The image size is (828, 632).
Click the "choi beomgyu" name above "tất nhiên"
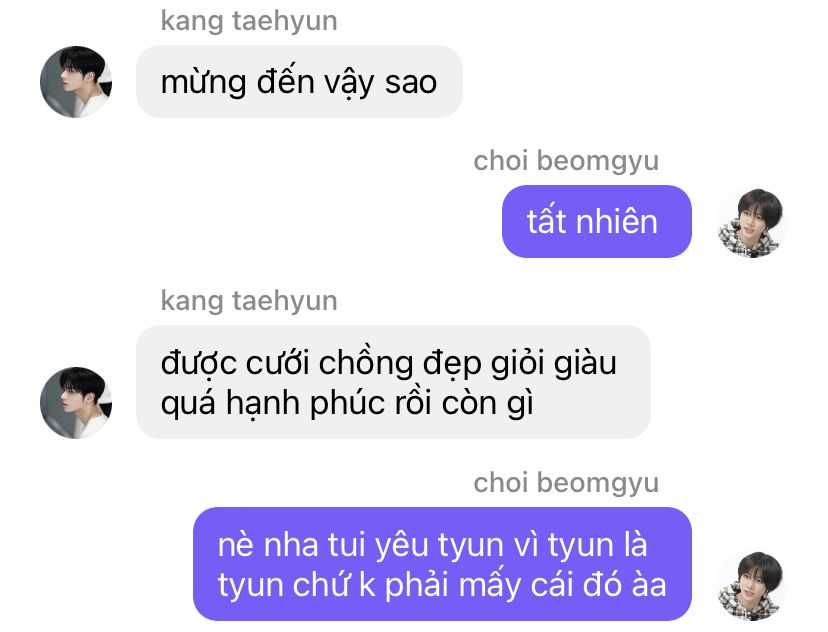[x=566, y=161]
